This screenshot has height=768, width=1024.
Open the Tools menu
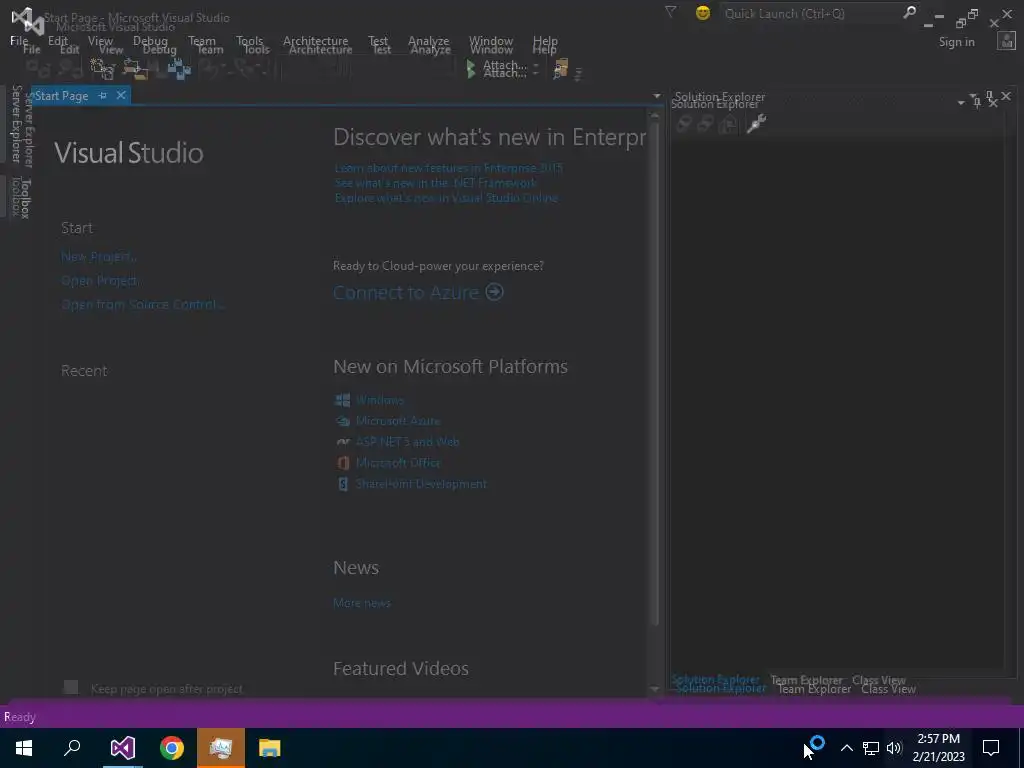click(x=249, y=40)
